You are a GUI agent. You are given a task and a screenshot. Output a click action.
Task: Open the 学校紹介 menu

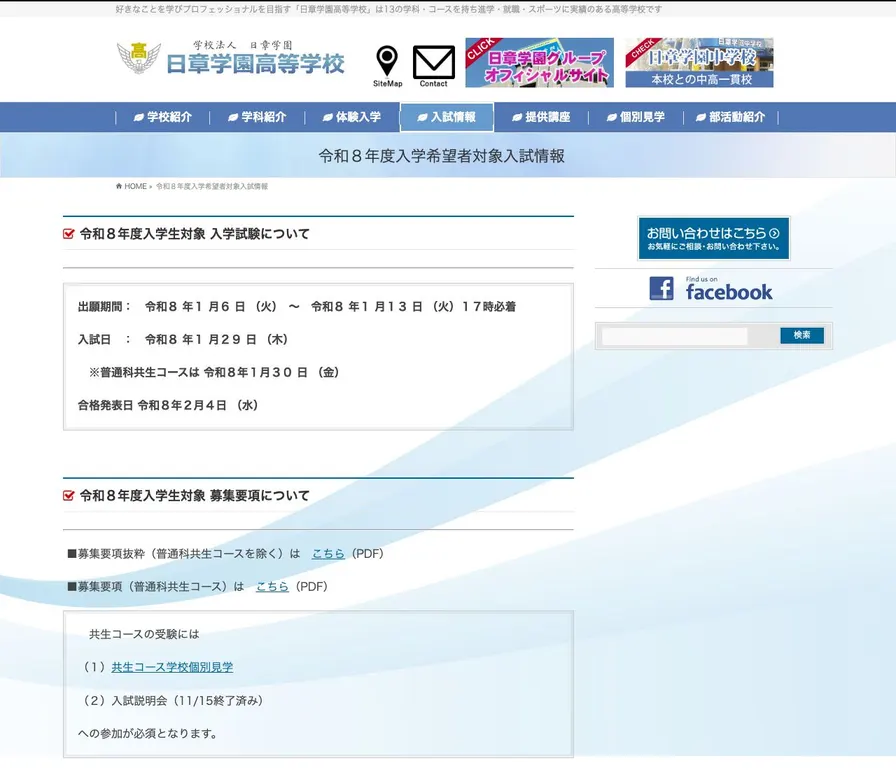click(163, 117)
